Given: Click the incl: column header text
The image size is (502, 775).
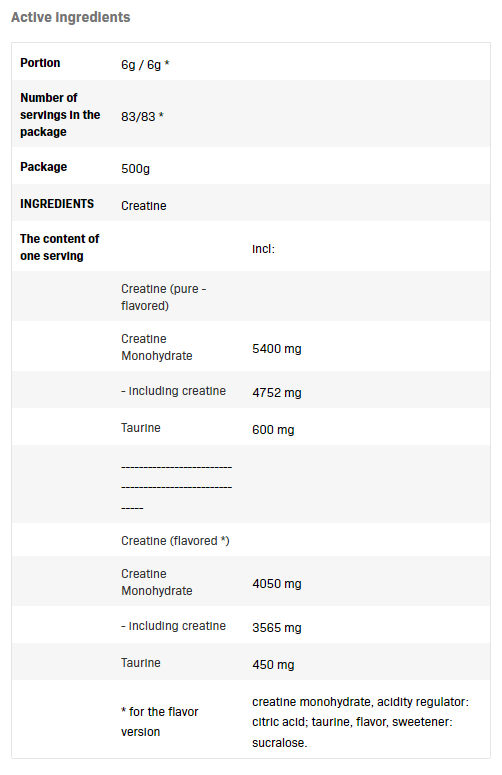Looking at the screenshot, I should pos(263,249).
